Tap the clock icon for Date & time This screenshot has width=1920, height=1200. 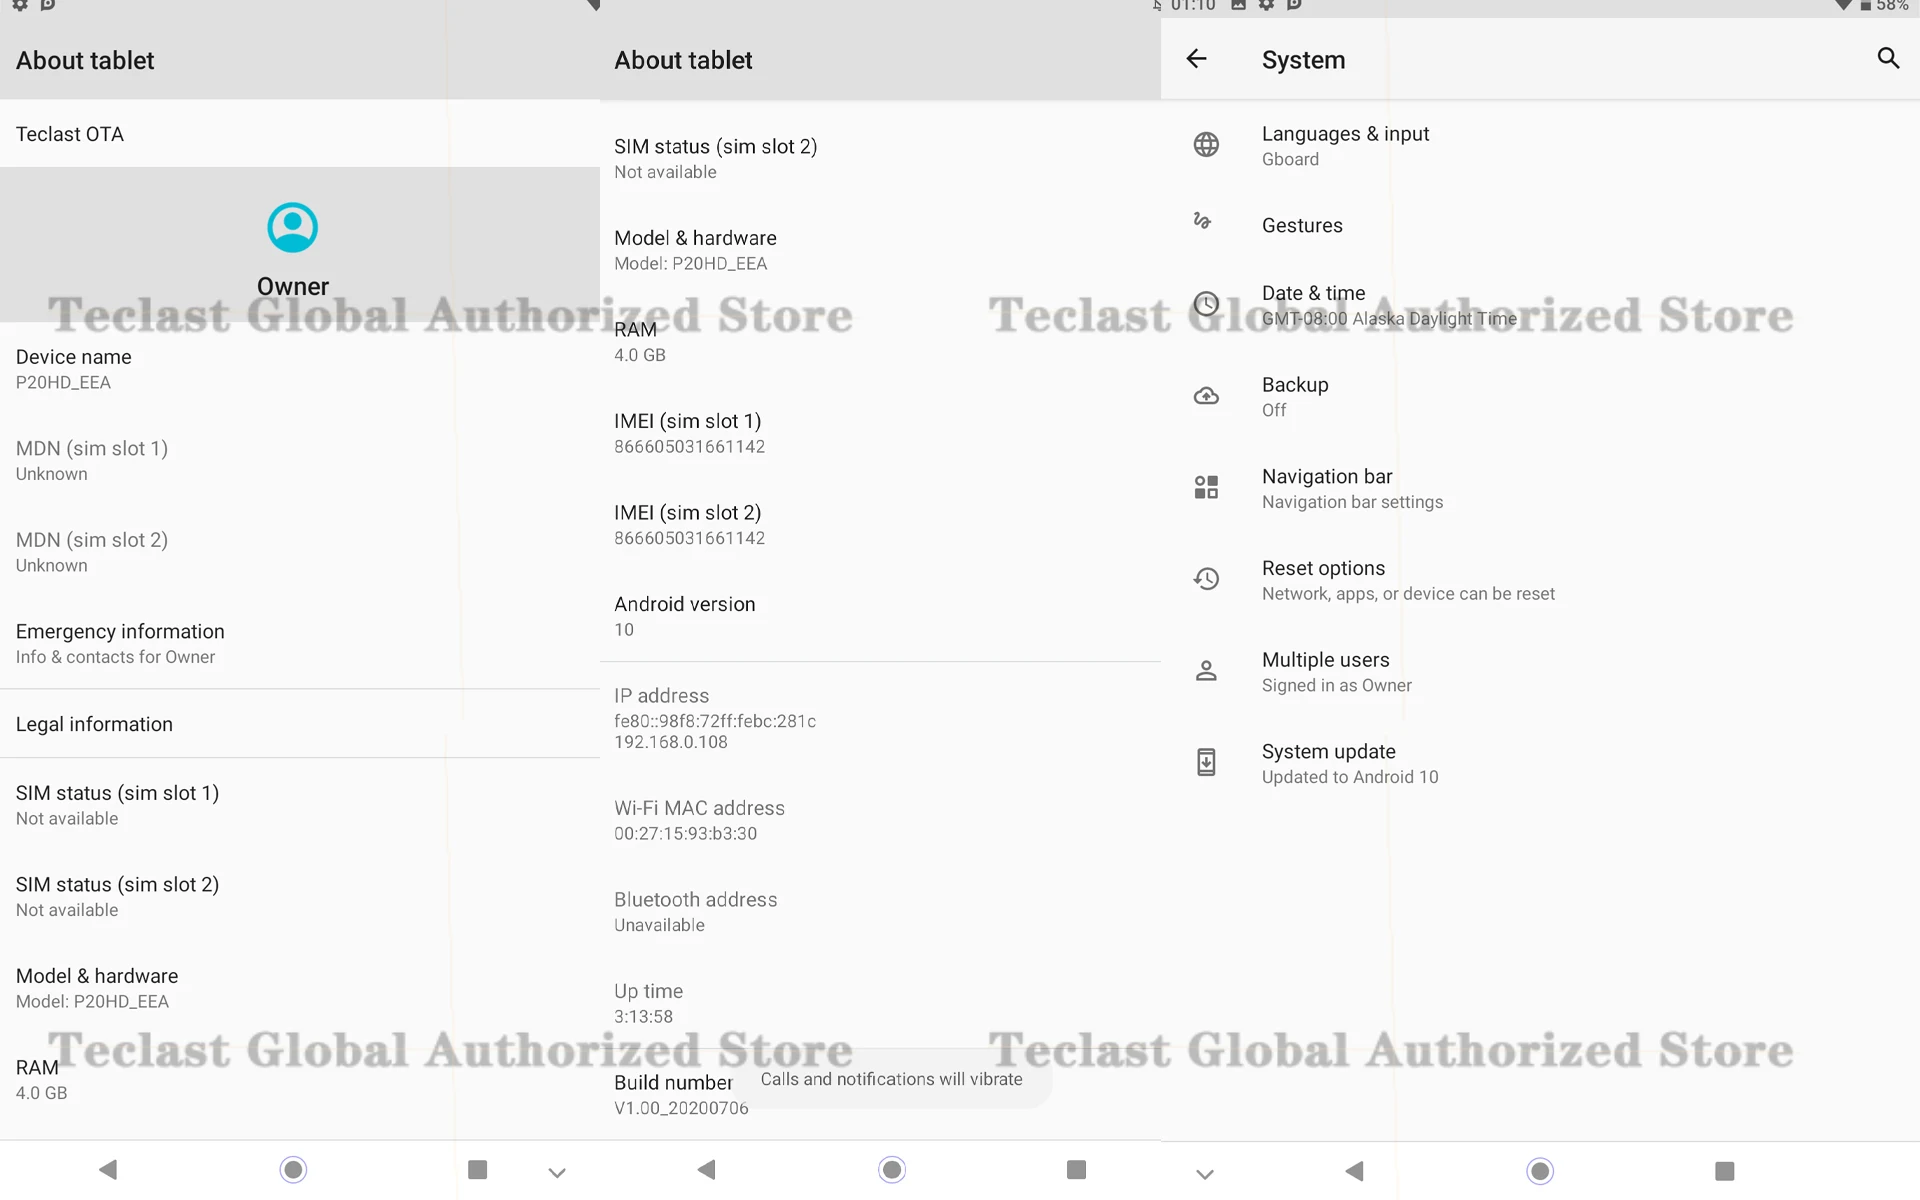(x=1206, y=304)
